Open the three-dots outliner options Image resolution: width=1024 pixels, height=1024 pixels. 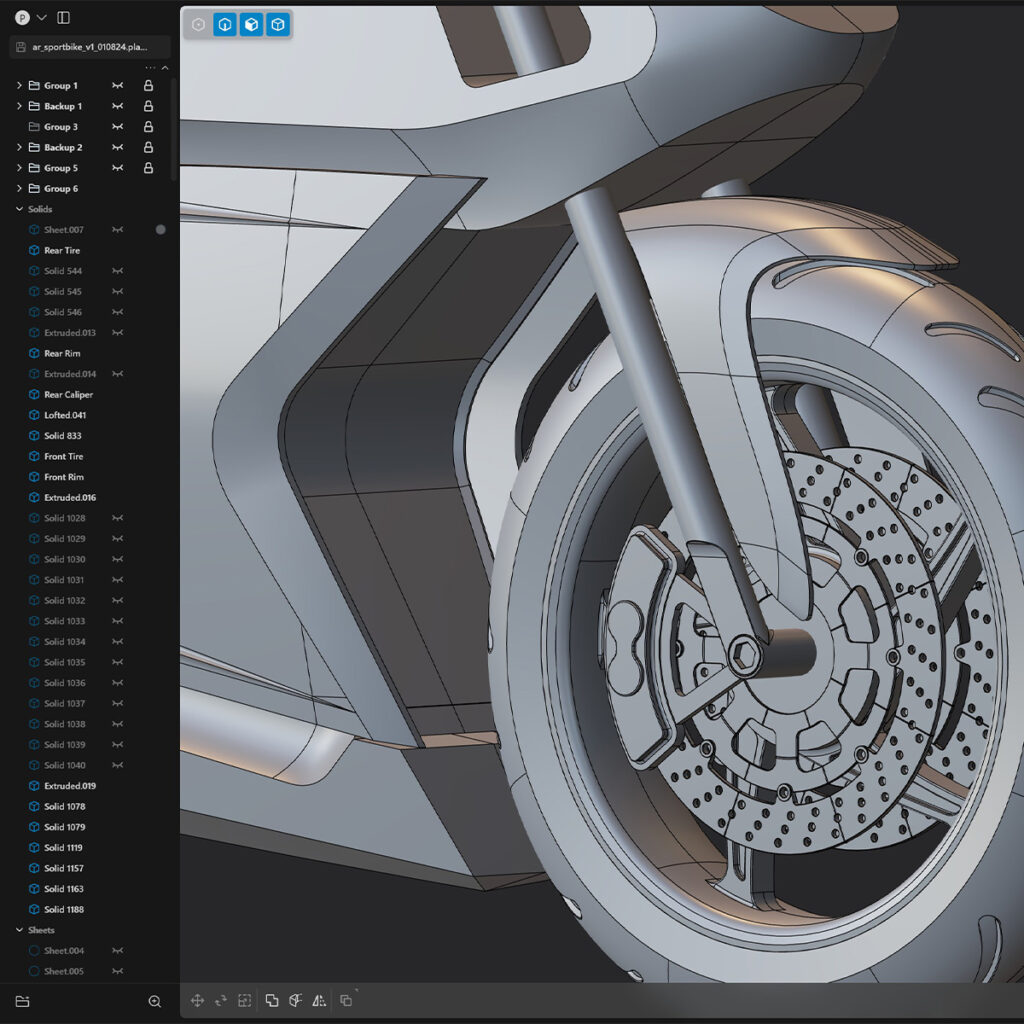150,68
